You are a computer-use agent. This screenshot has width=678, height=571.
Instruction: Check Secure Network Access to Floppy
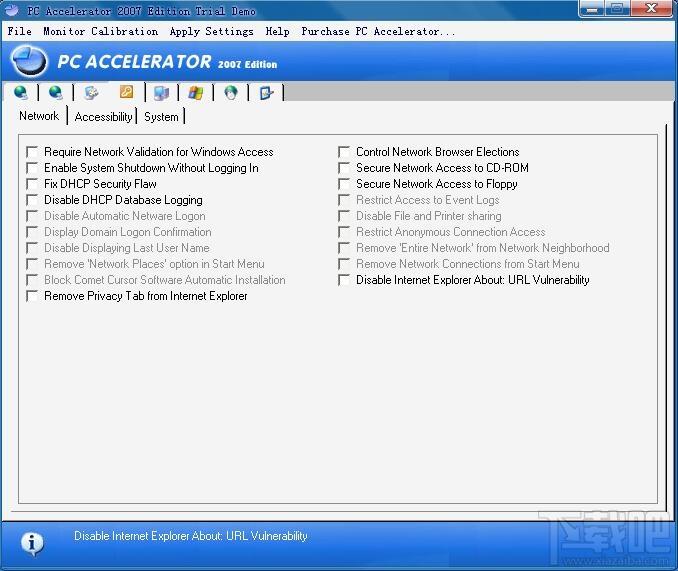(344, 184)
